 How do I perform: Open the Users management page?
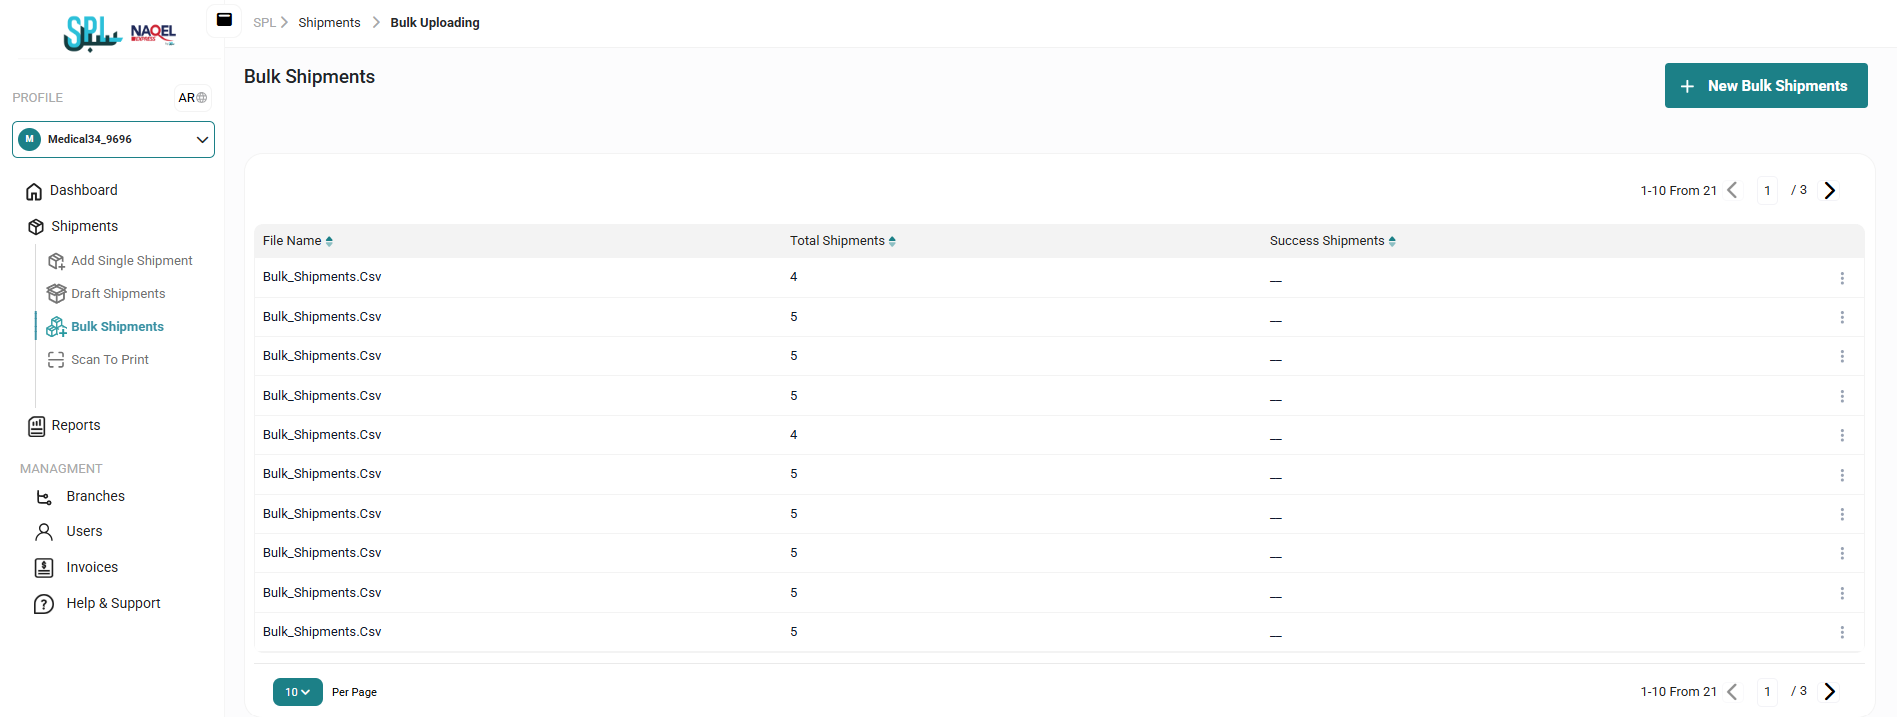84,532
